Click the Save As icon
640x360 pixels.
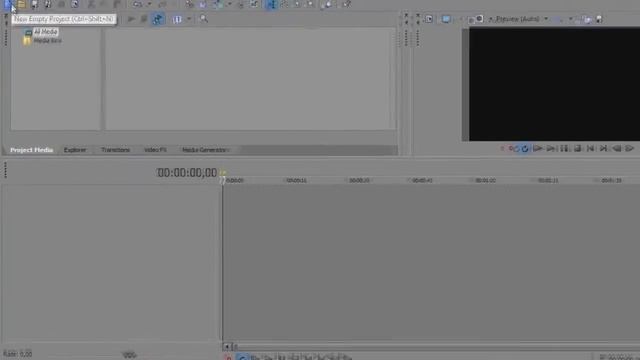click(48, 4)
